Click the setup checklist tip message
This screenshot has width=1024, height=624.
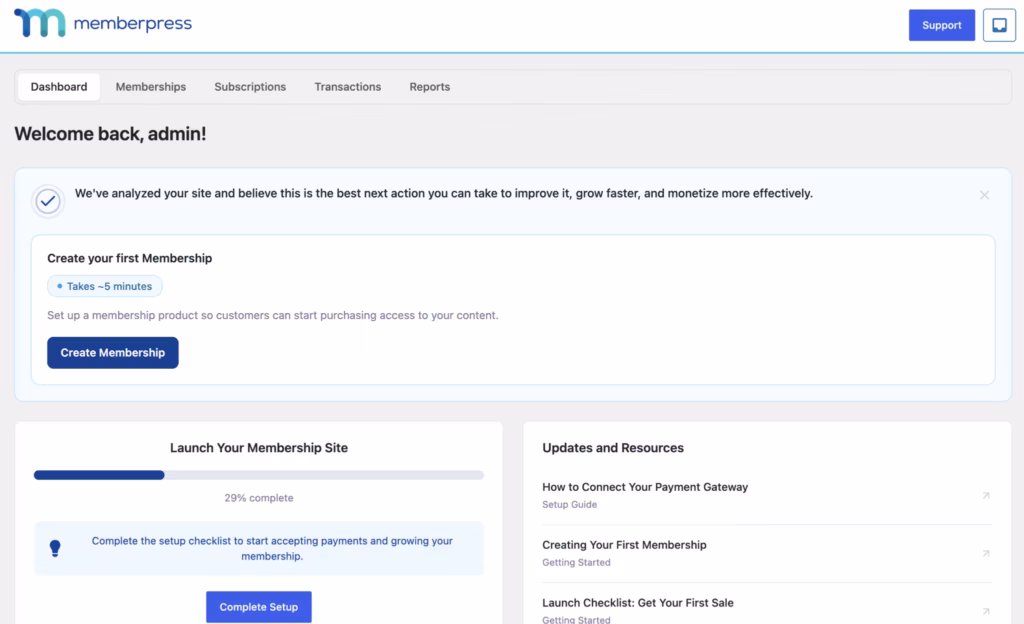pyautogui.click(x=272, y=548)
